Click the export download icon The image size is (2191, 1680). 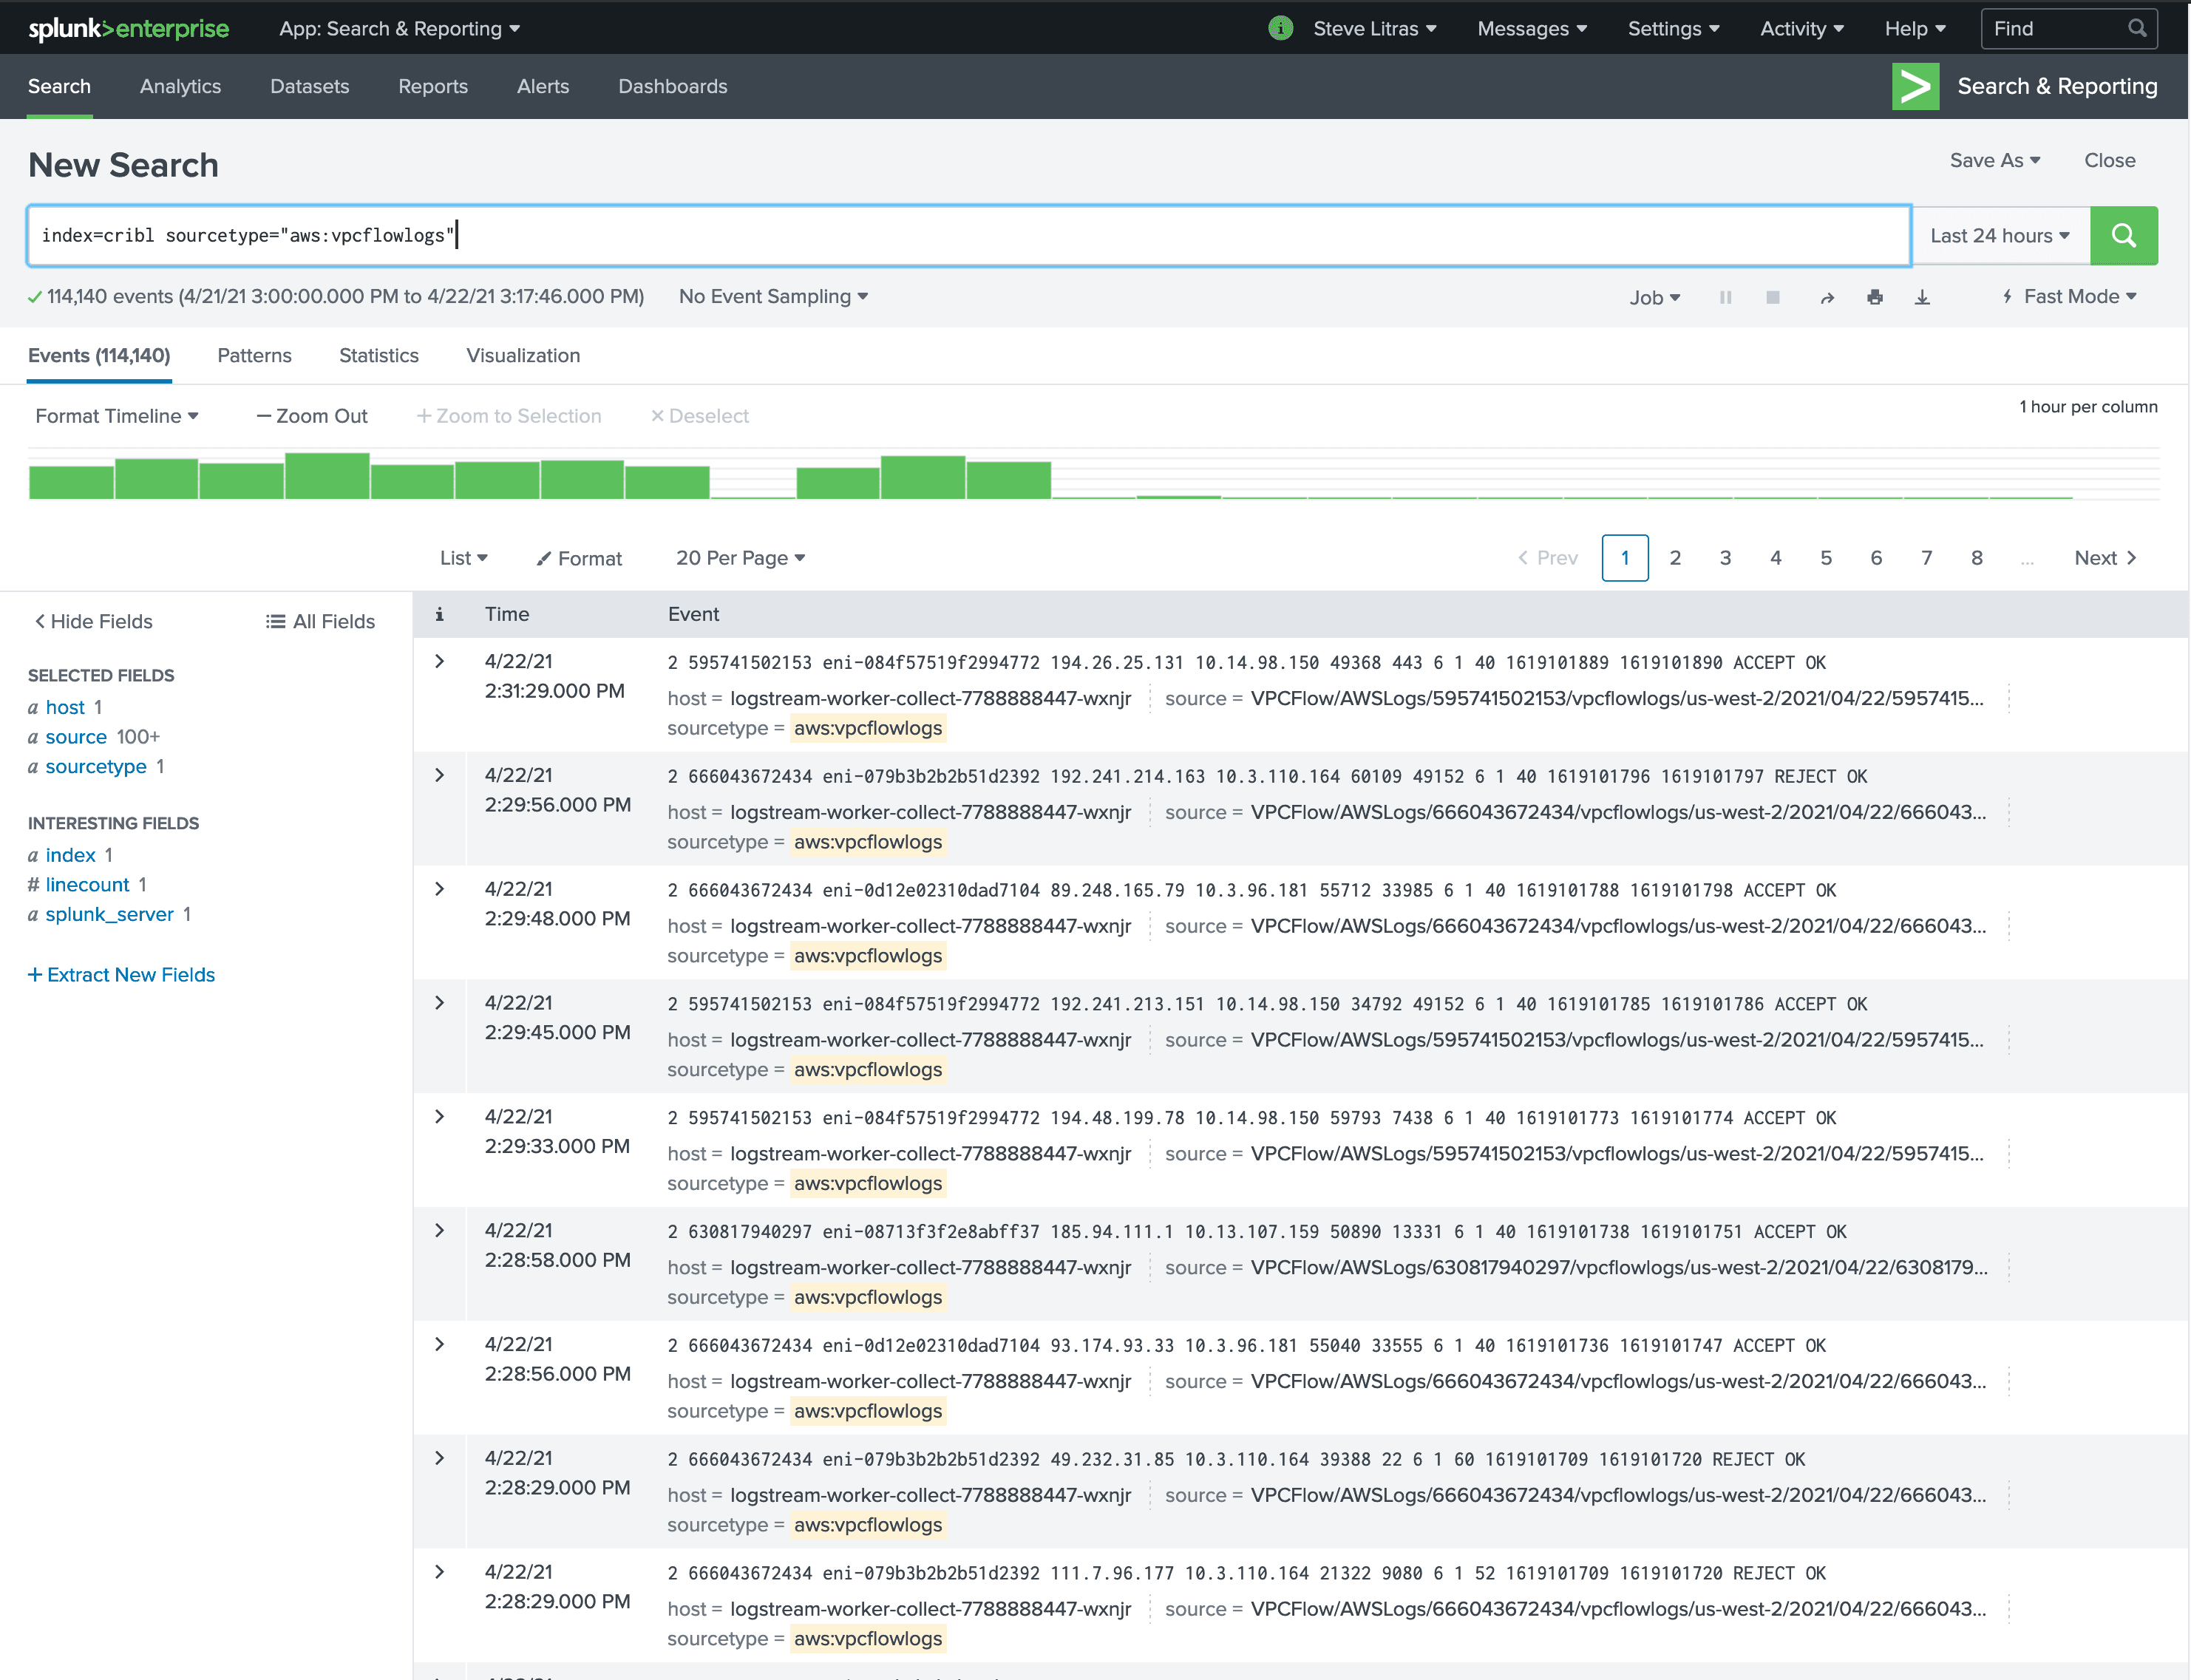pos(1922,297)
